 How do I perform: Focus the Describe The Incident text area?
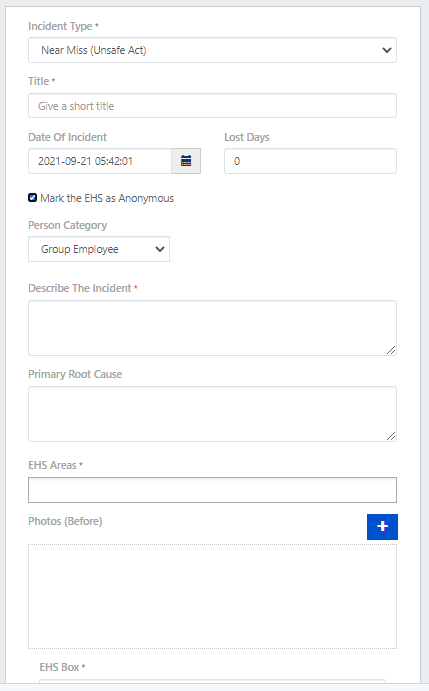213,328
